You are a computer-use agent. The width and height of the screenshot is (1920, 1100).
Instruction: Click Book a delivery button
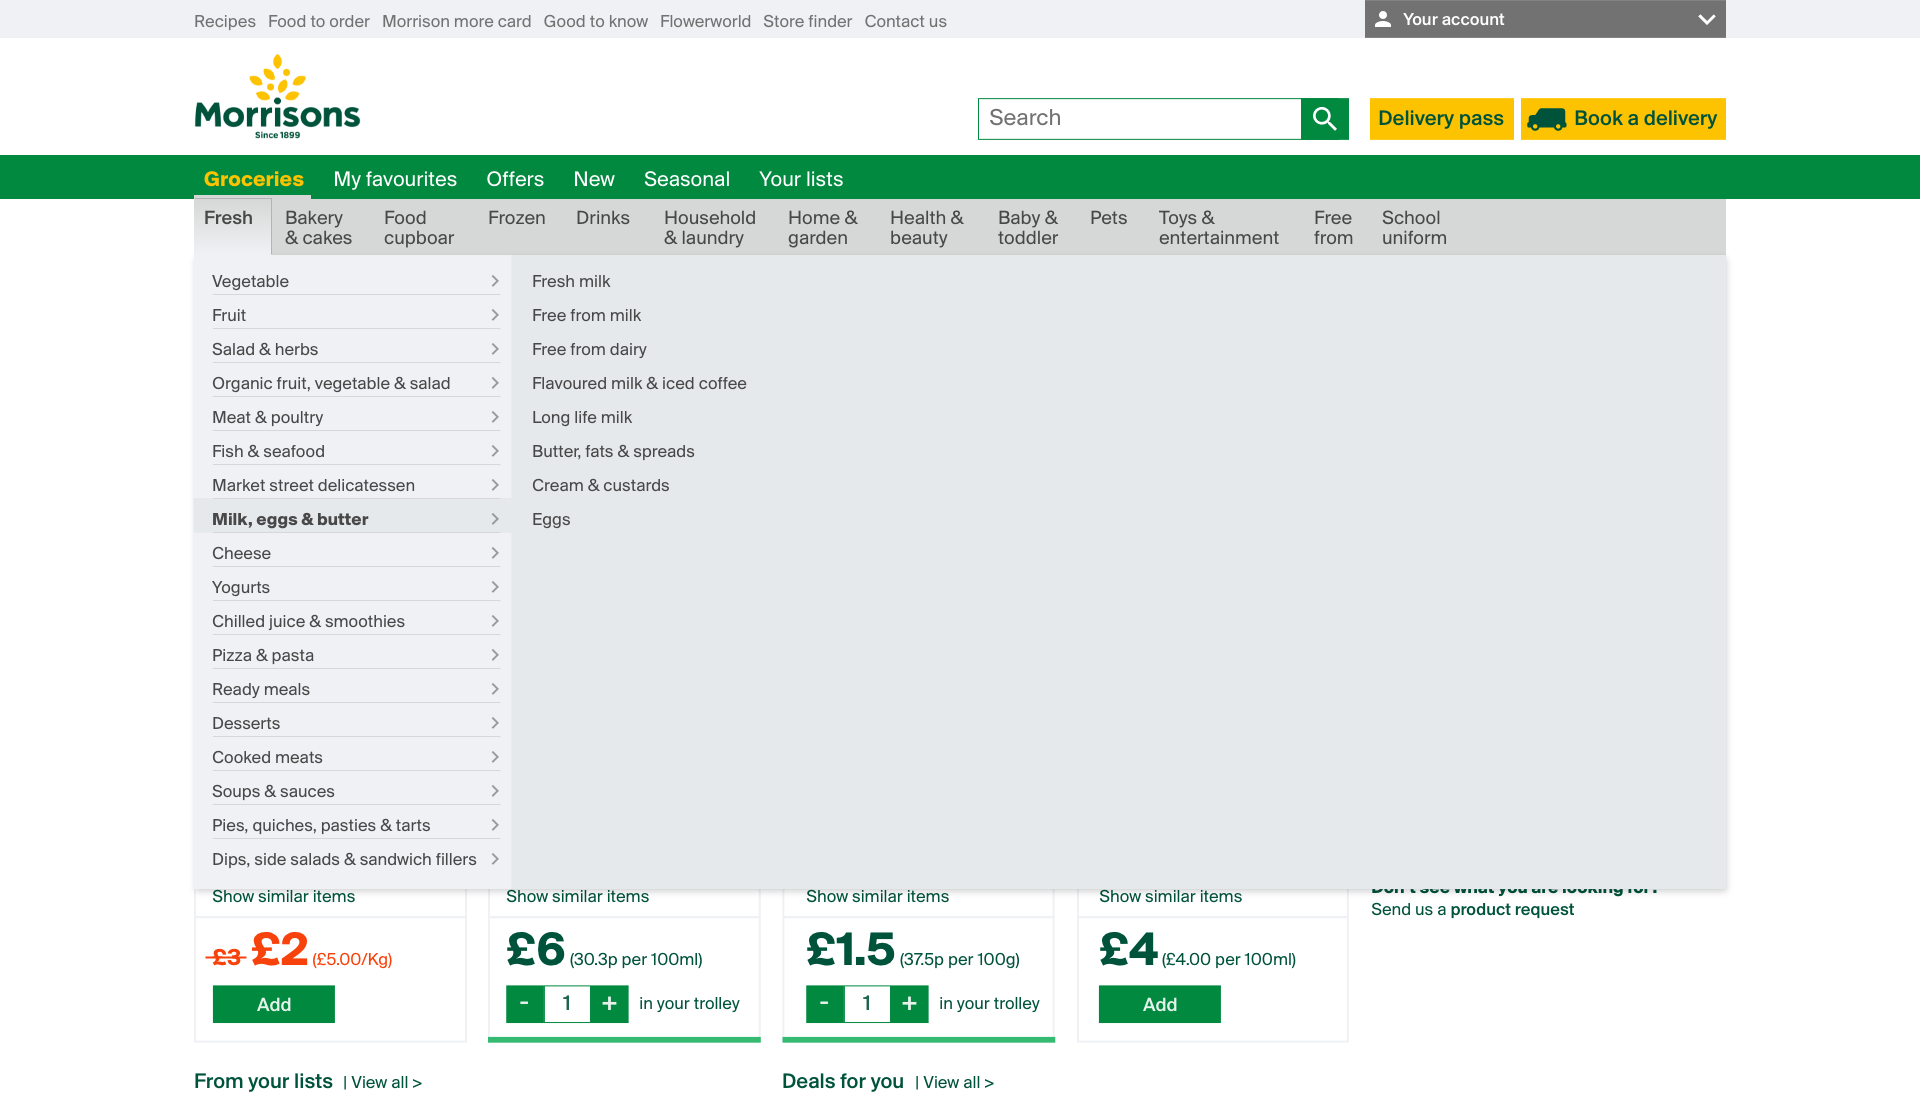click(1623, 119)
